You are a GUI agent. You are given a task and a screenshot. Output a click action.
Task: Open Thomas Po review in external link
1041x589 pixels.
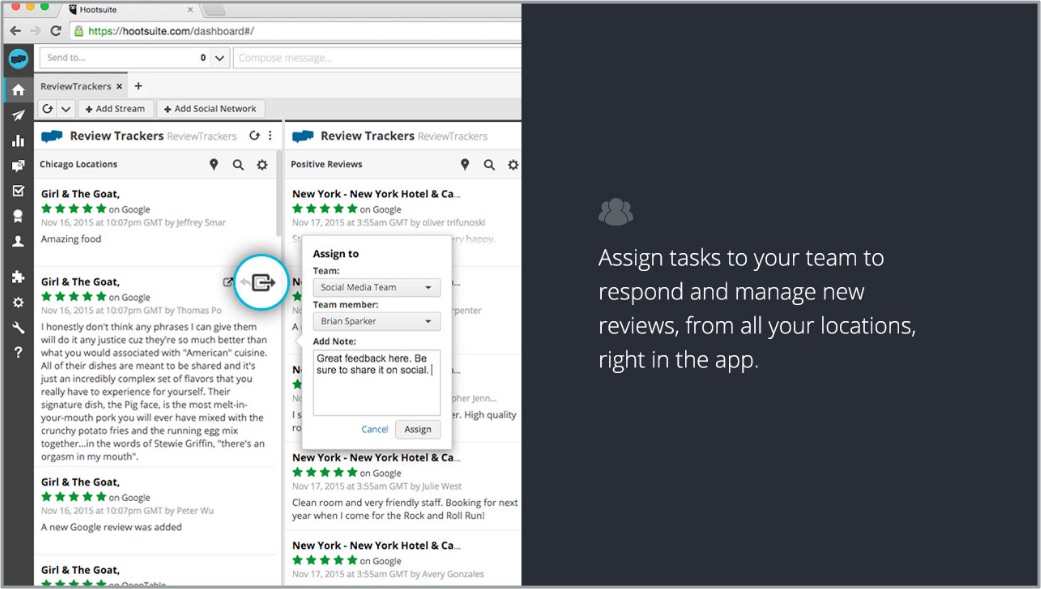point(228,282)
